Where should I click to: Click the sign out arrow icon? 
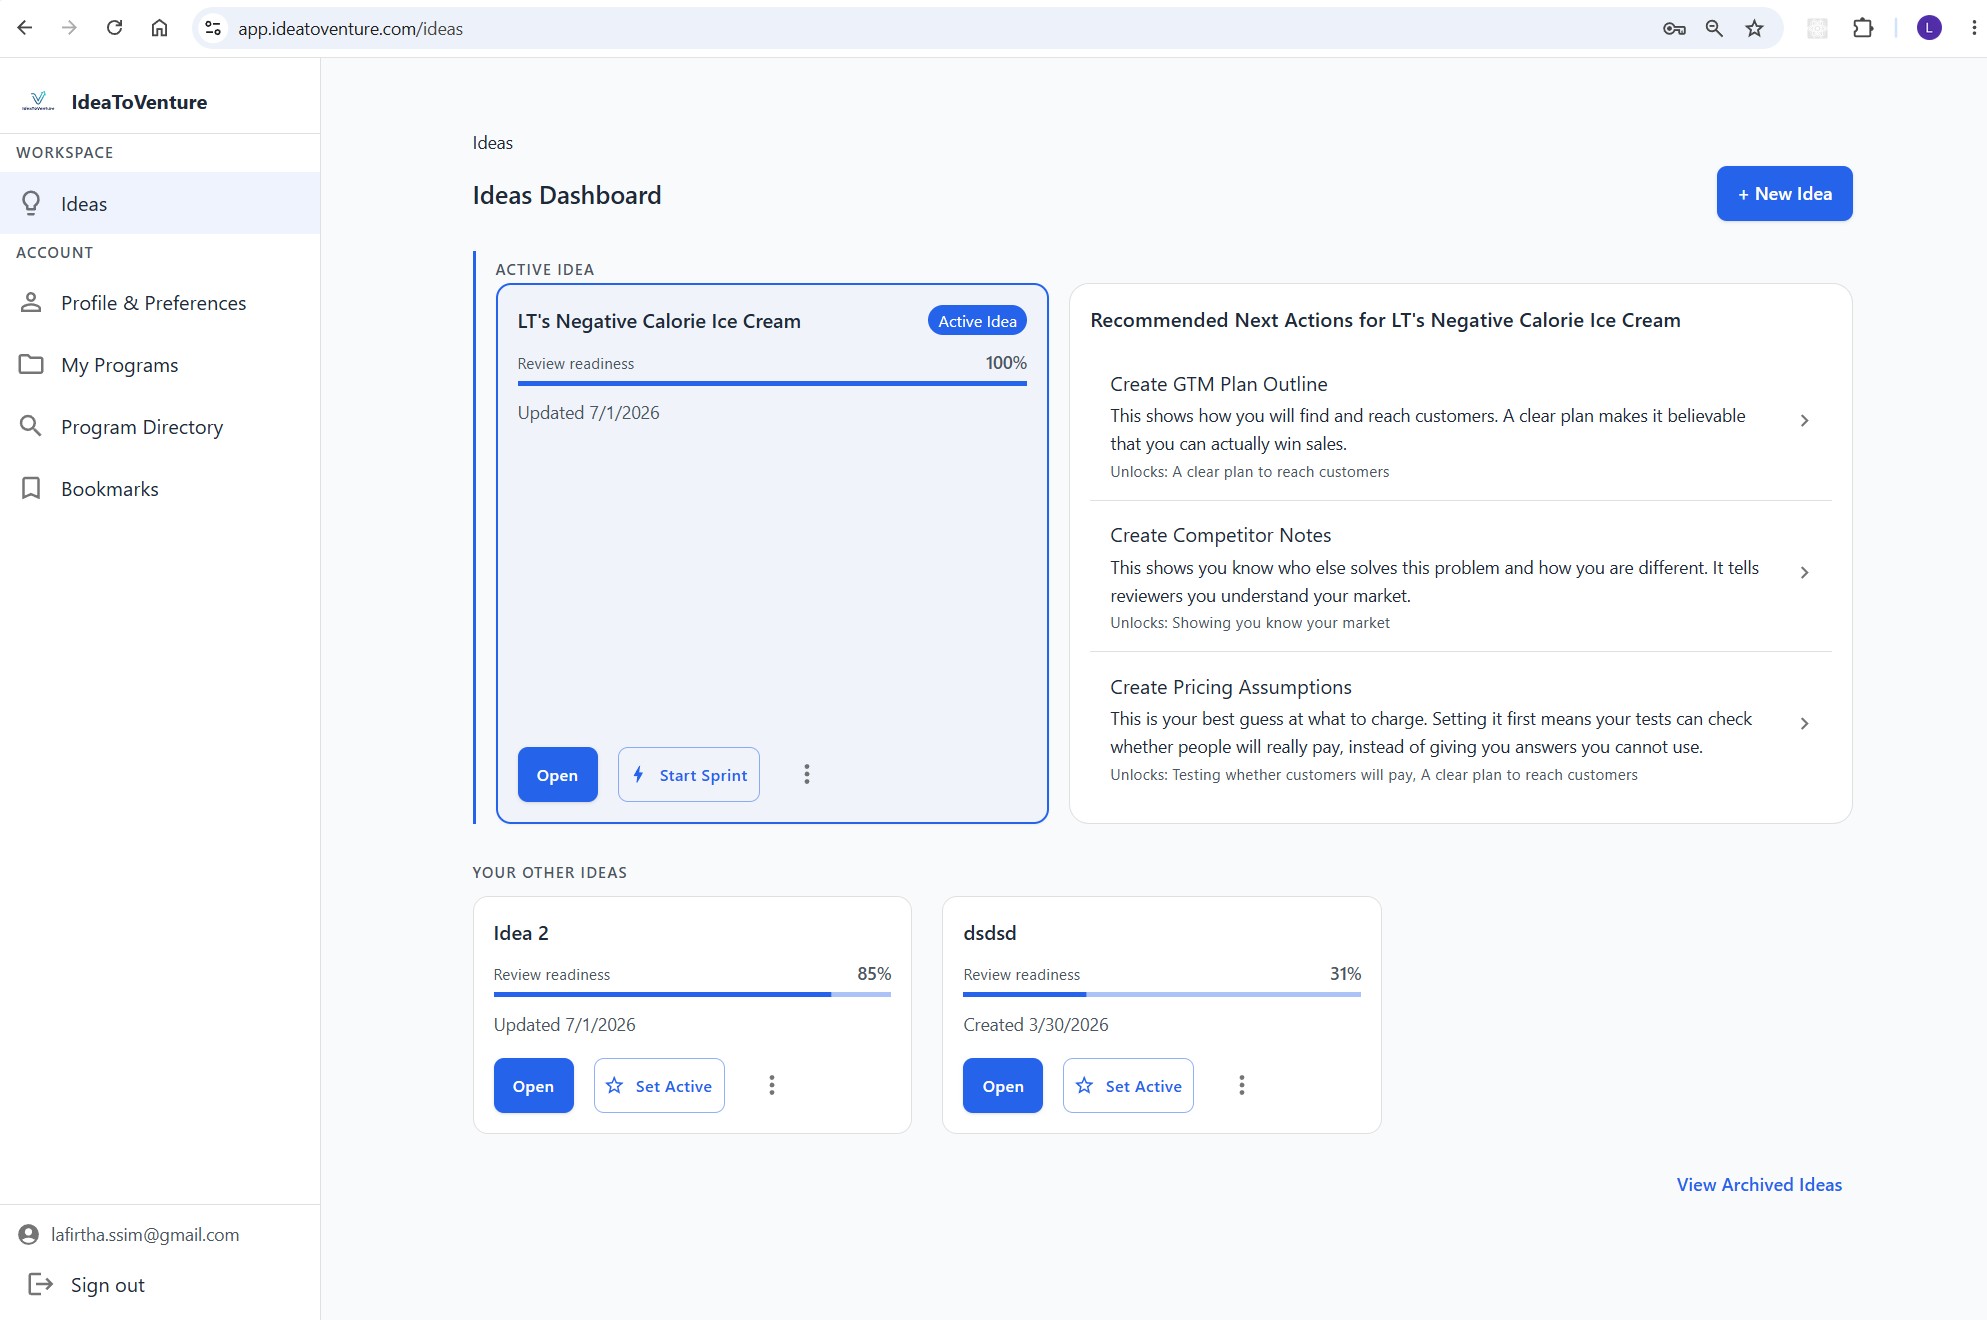(x=40, y=1284)
